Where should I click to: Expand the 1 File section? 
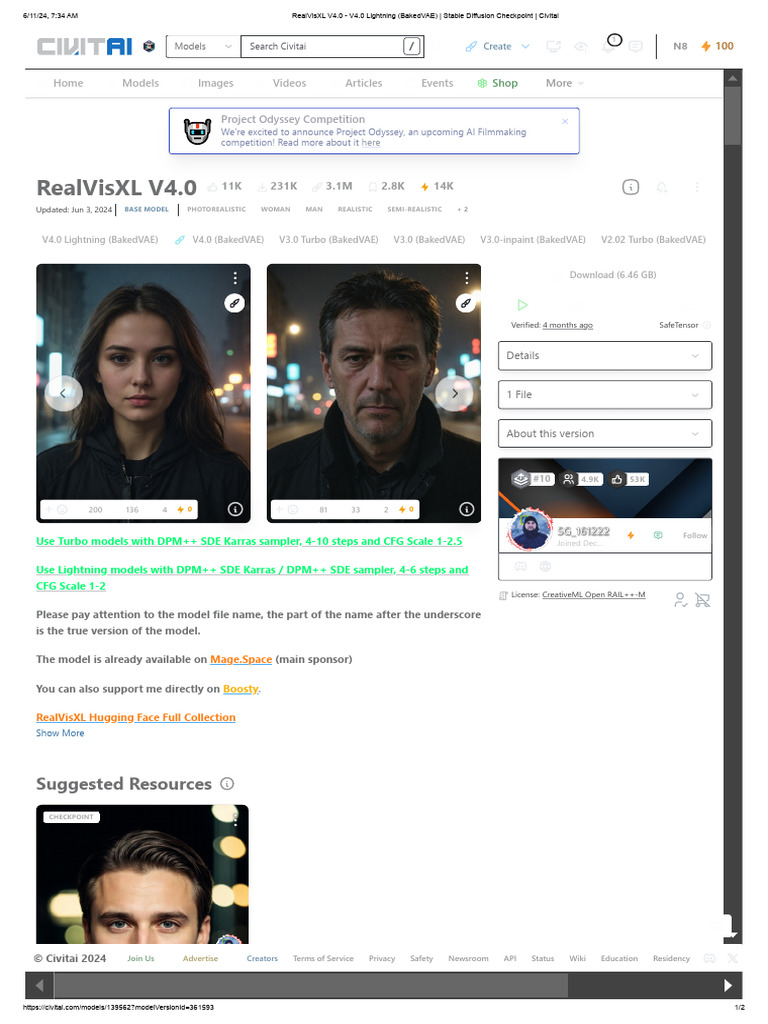click(605, 395)
